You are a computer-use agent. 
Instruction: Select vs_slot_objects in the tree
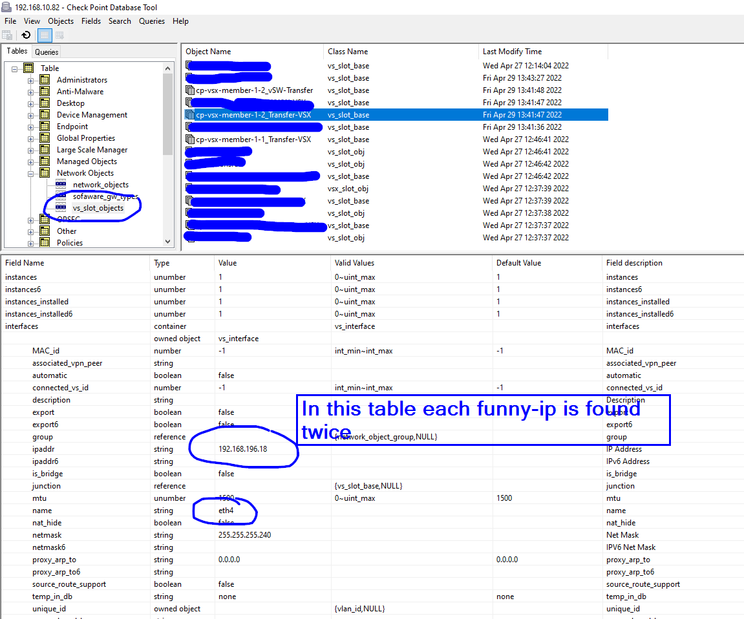pos(98,208)
